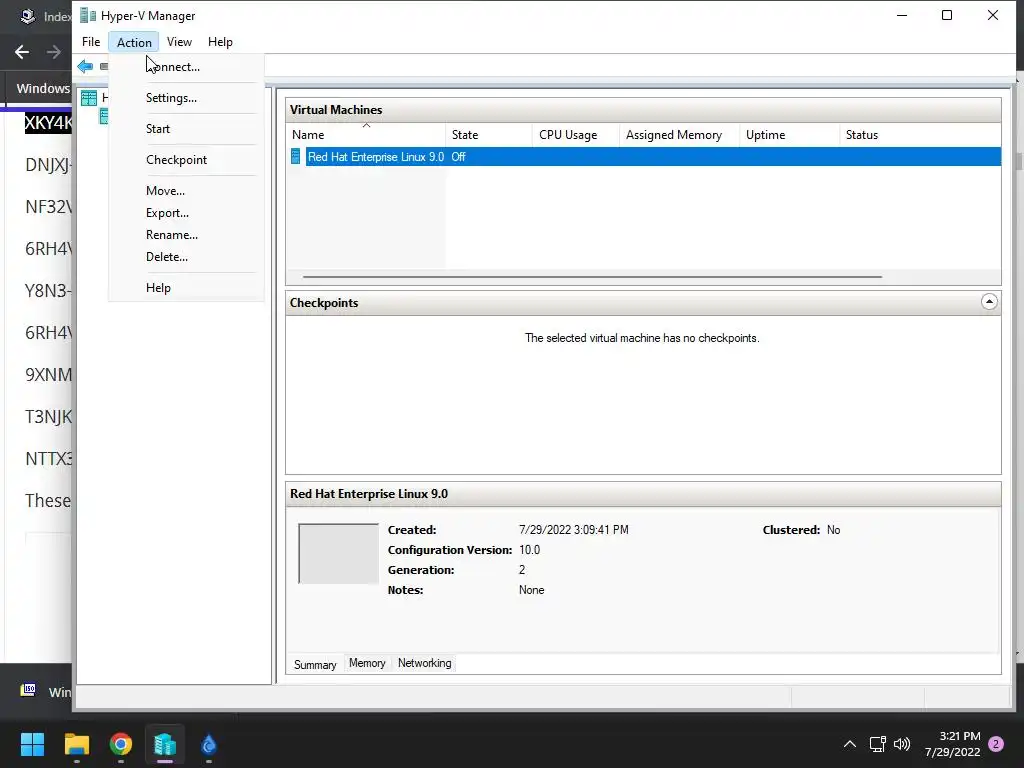Click the blue Back arrow toolbar icon
The height and width of the screenshot is (768, 1024).
(x=85, y=66)
